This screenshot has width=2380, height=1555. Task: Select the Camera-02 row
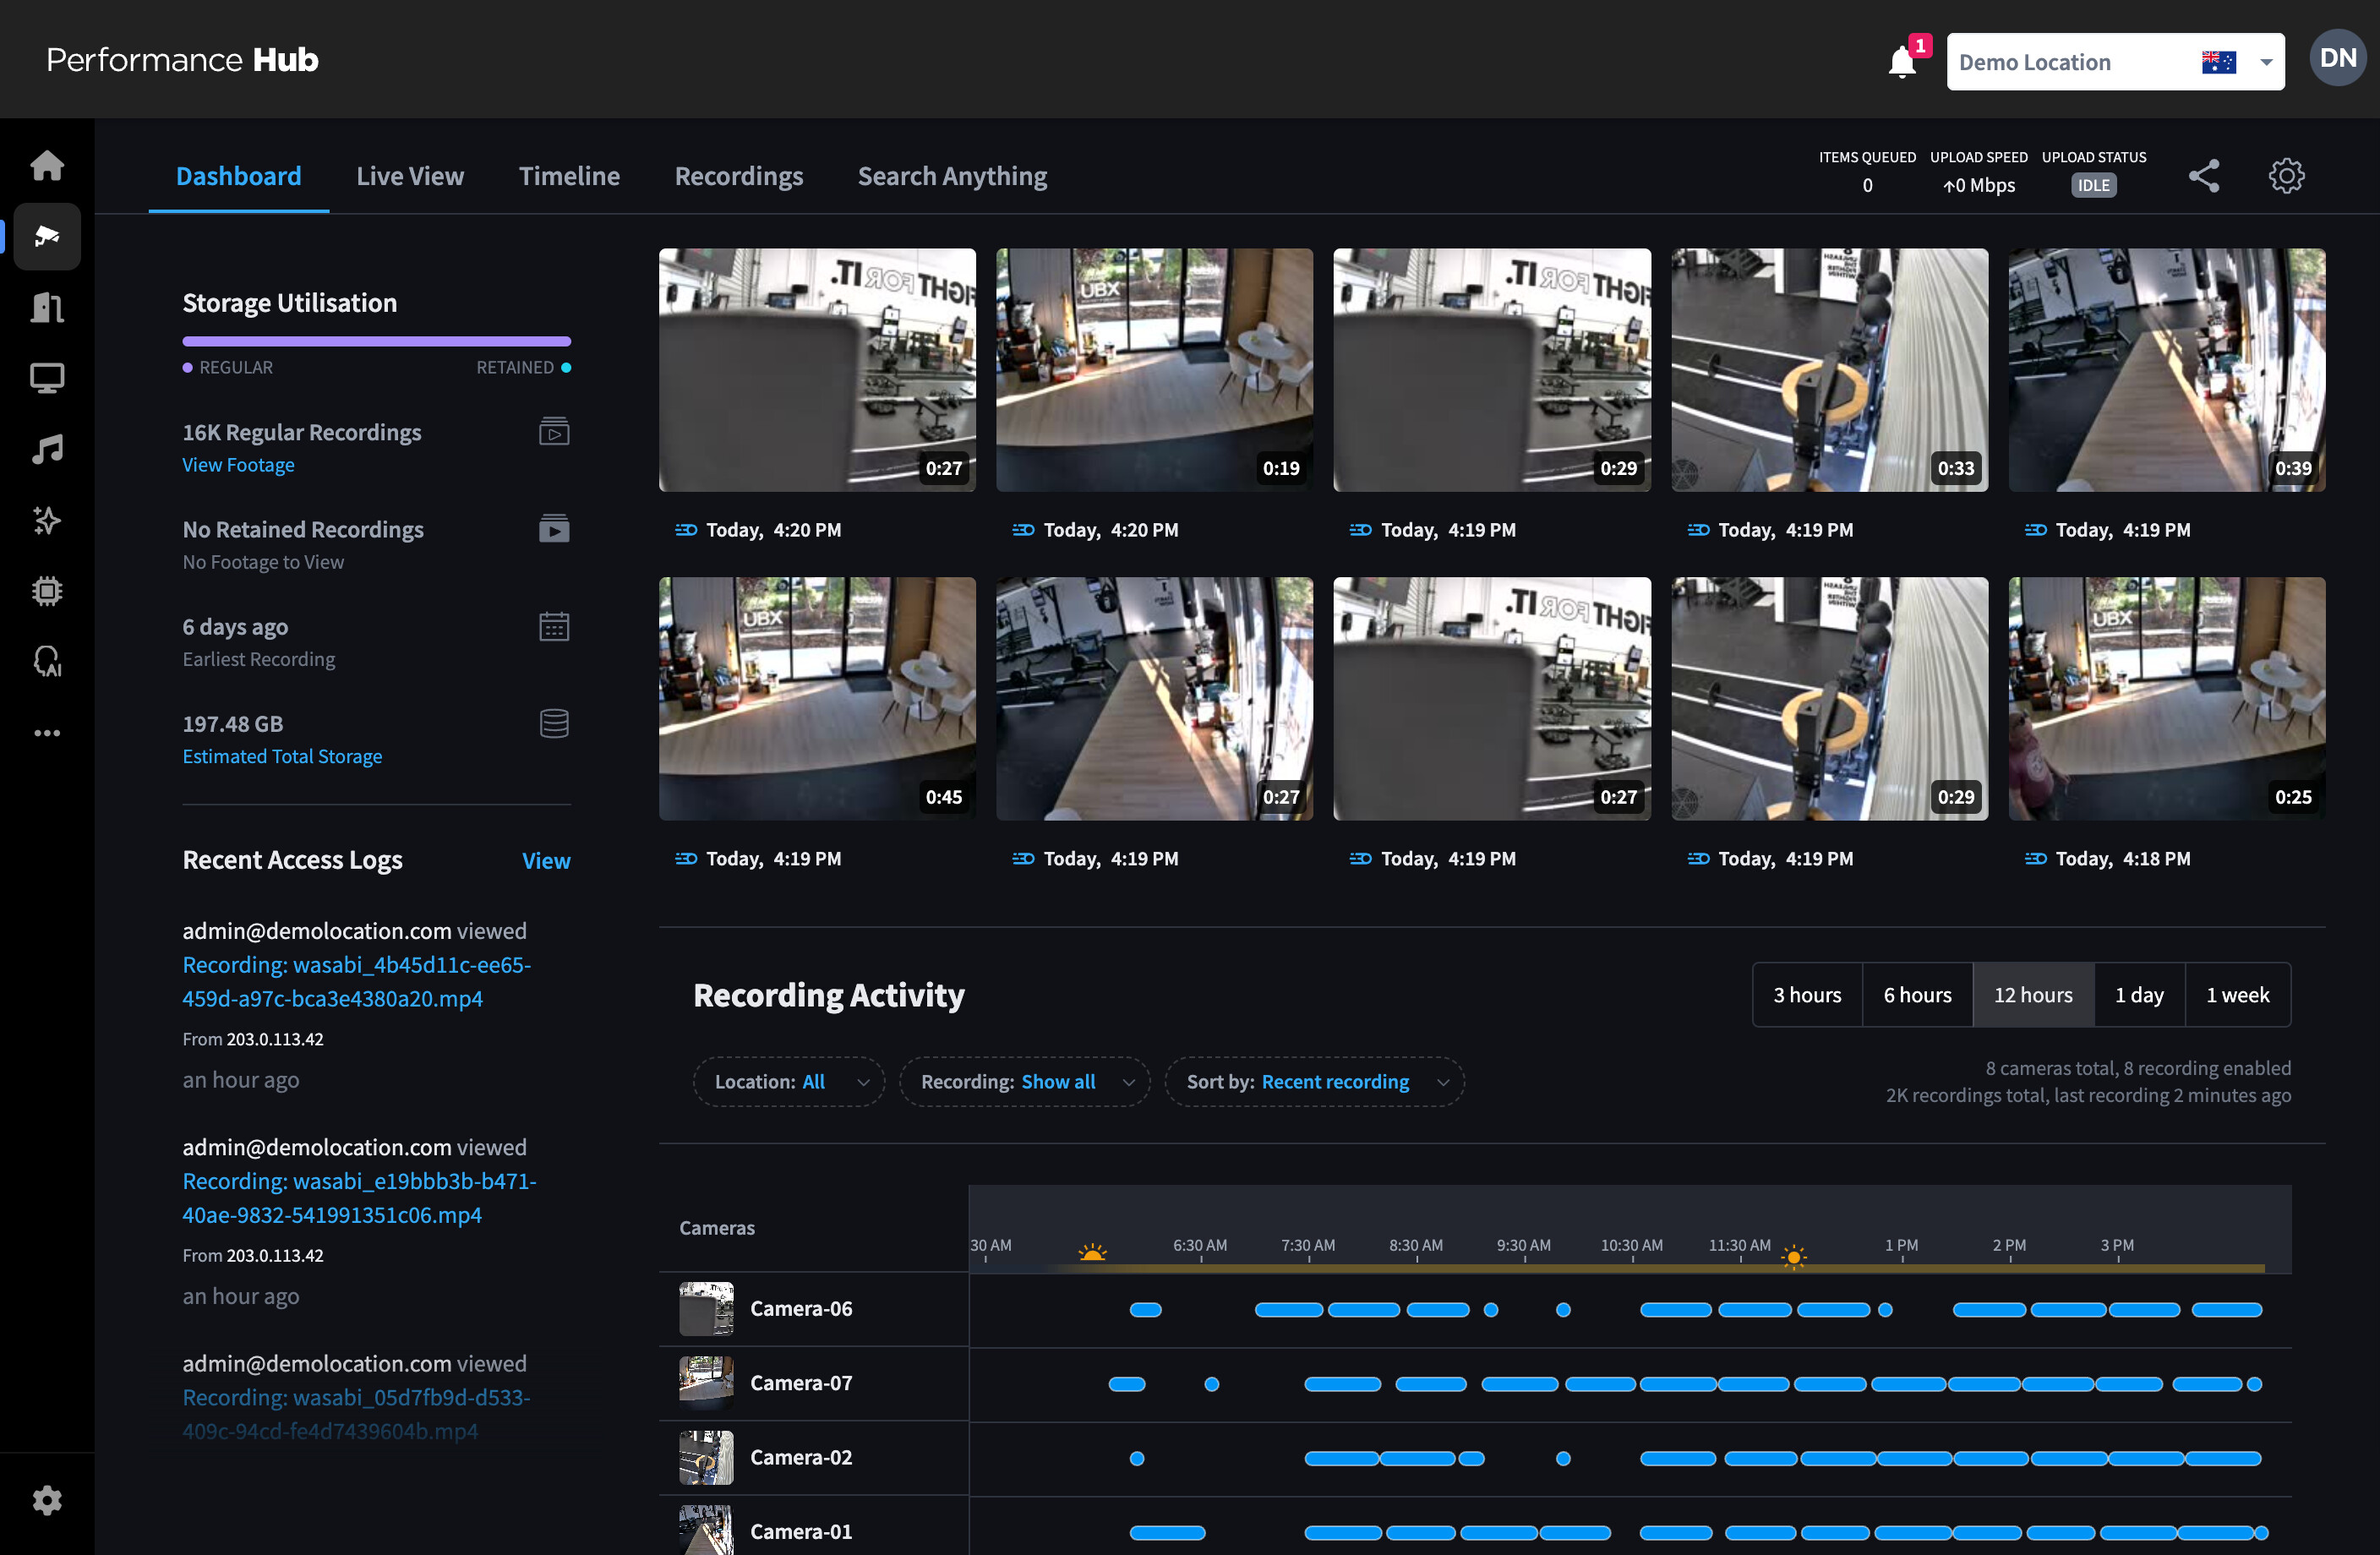(x=1475, y=1457)
